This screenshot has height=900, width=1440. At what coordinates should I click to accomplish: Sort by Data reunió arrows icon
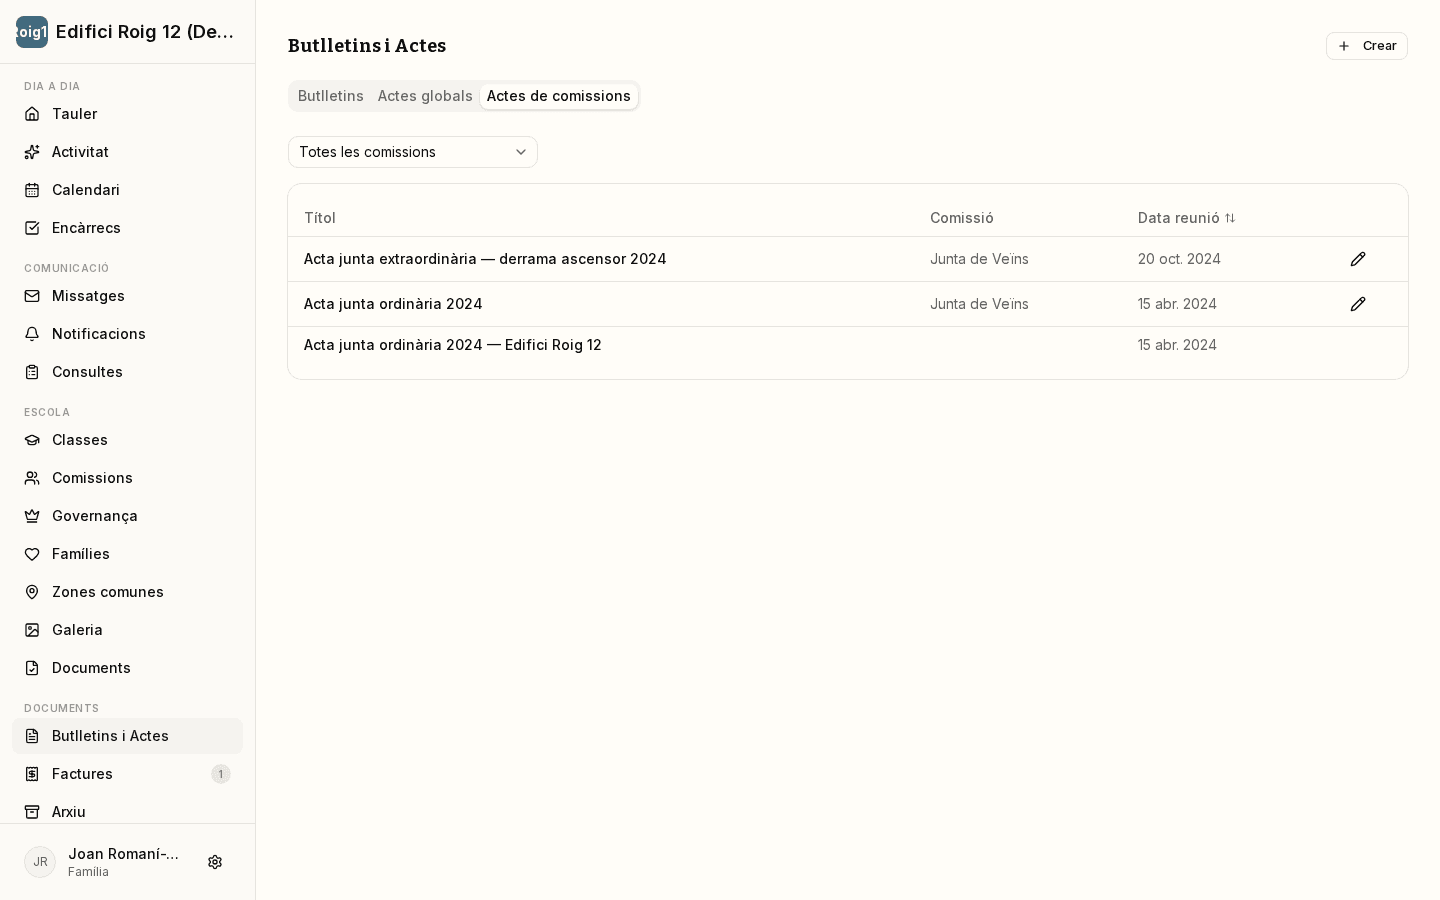pyautogui.click(x=1230, y=218)
